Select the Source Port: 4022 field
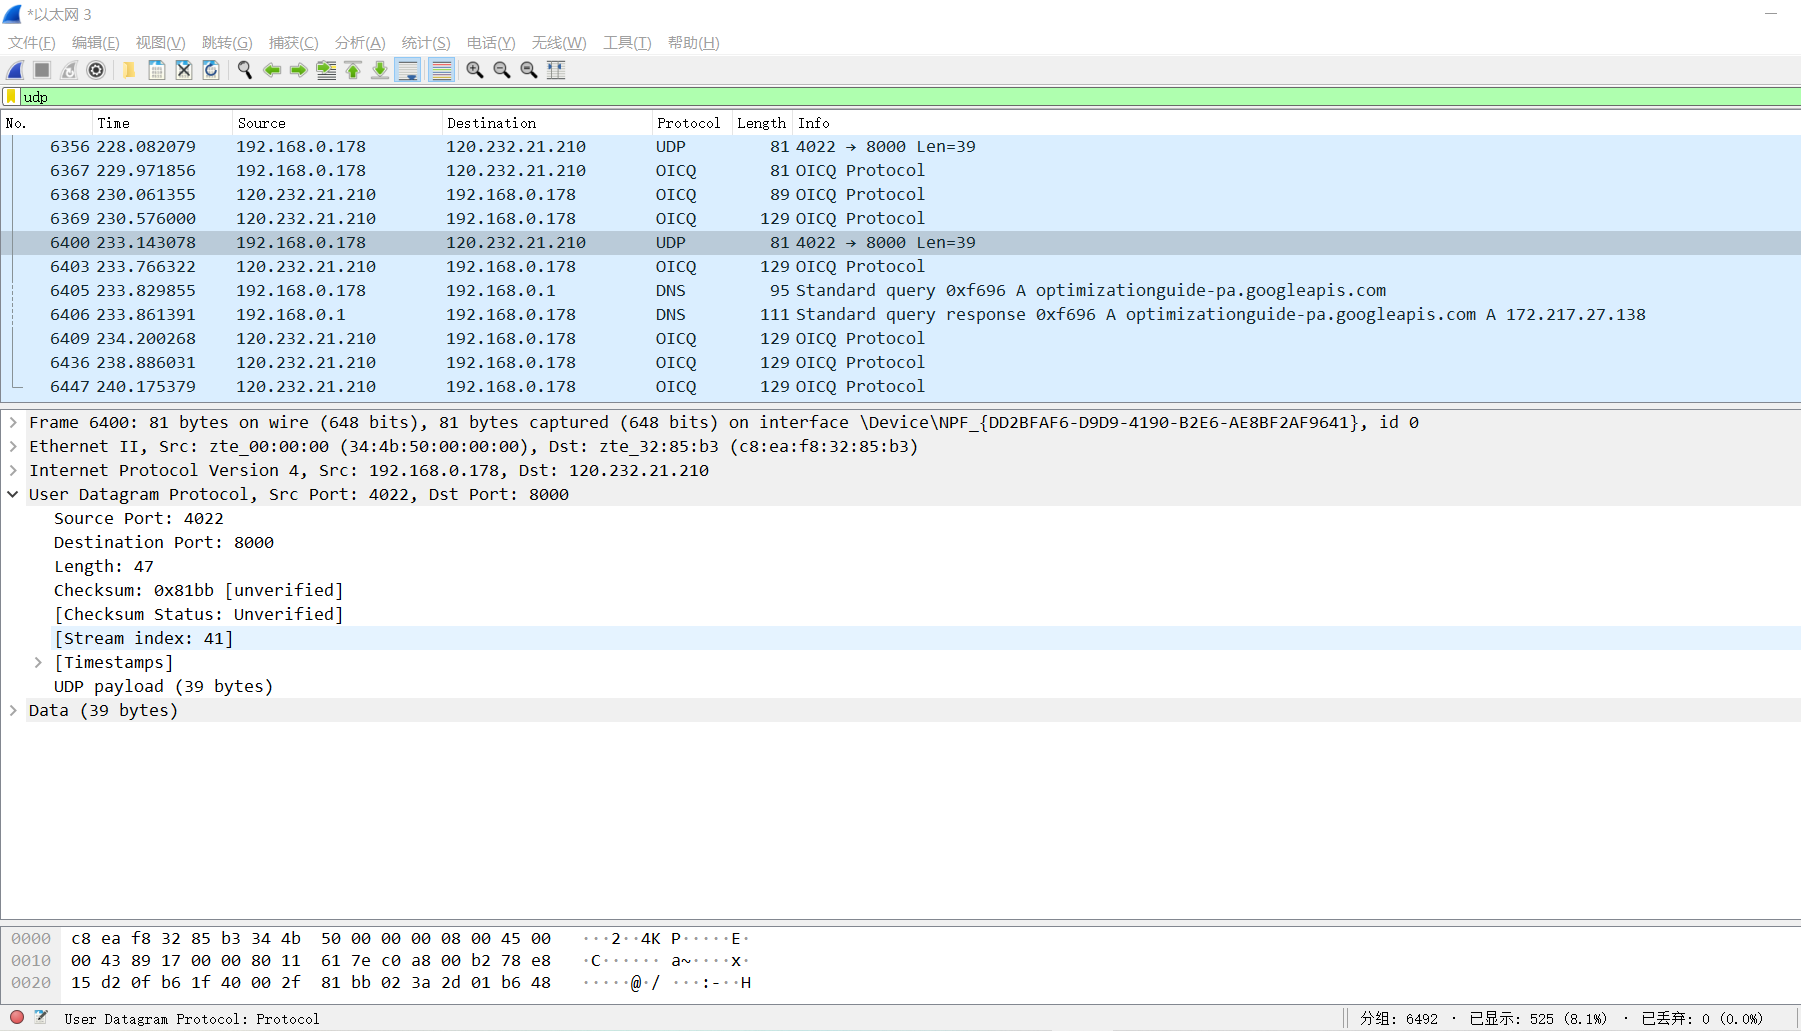The width and height of the screenshot is (1801, 1031). click(139, 518)
